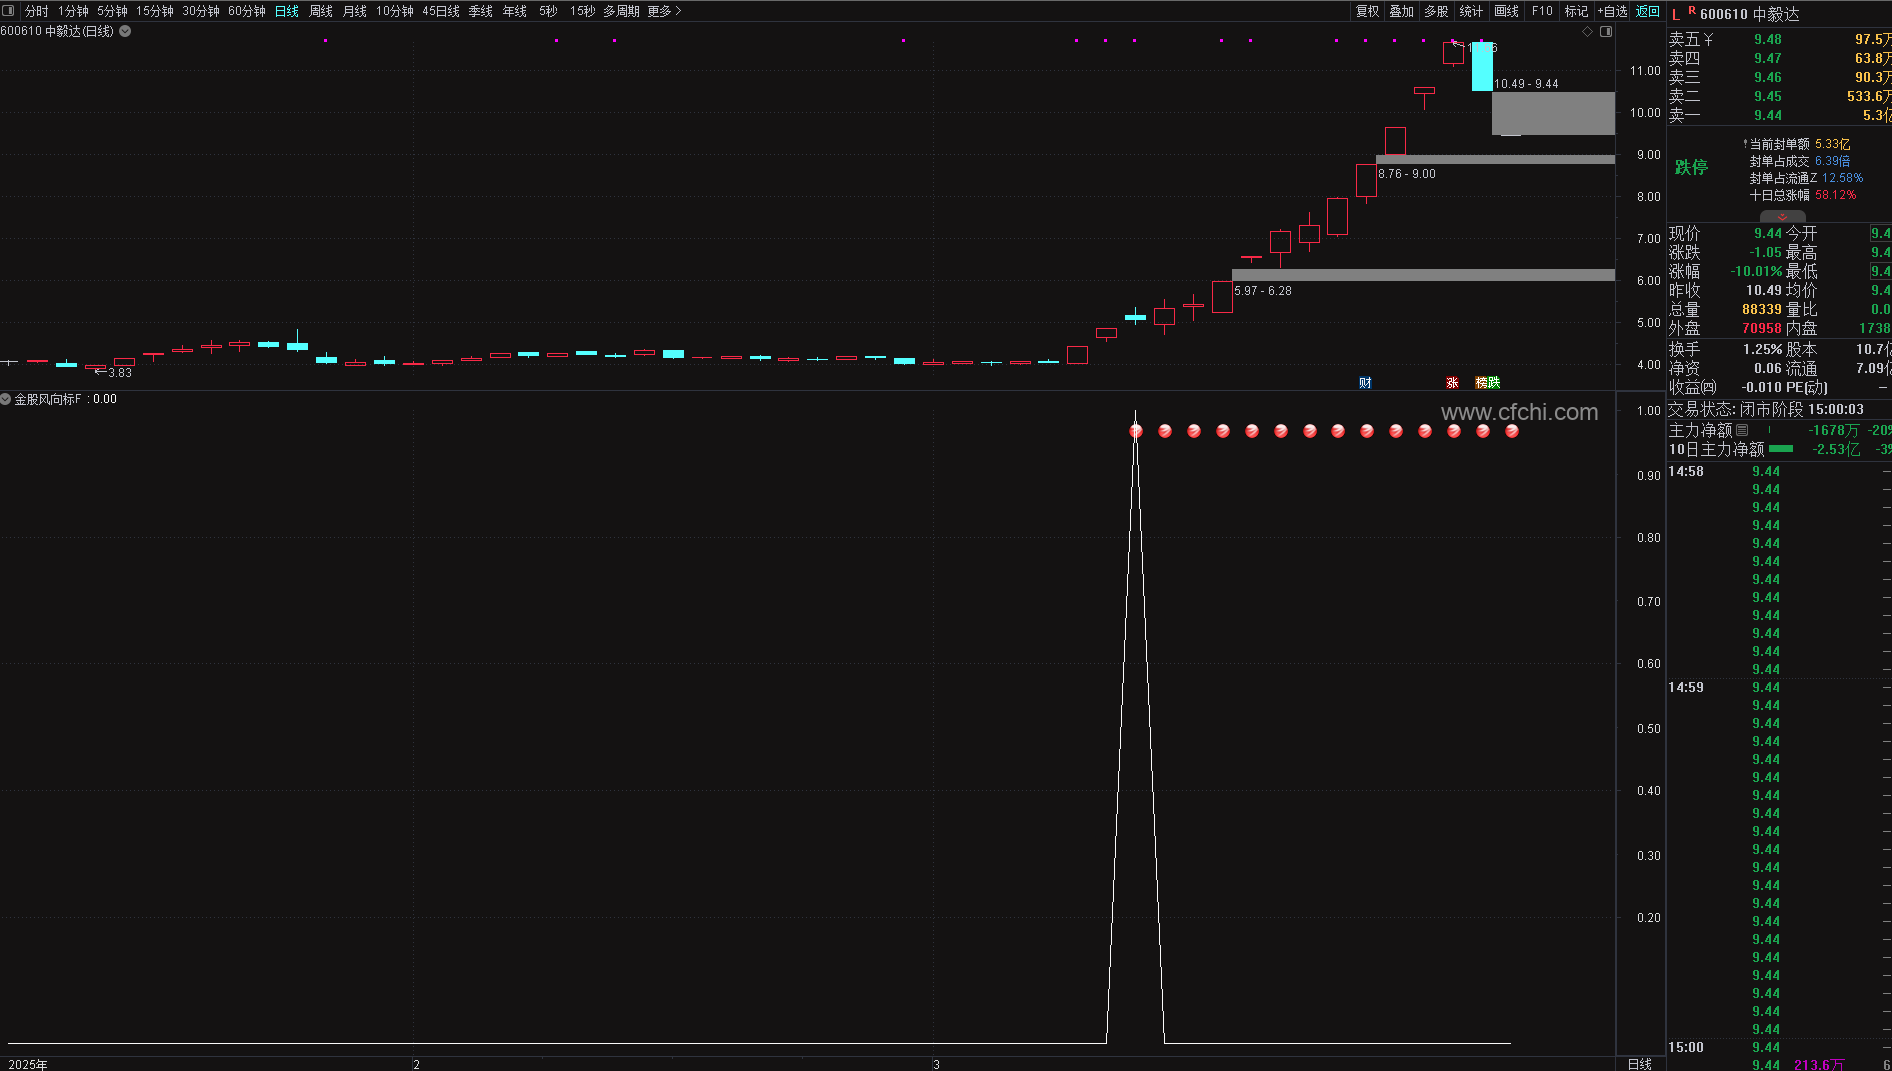1892x1071 pixels.
Task: Activate the 画线 drawing tool
Action: click(x=1506, y=11)
